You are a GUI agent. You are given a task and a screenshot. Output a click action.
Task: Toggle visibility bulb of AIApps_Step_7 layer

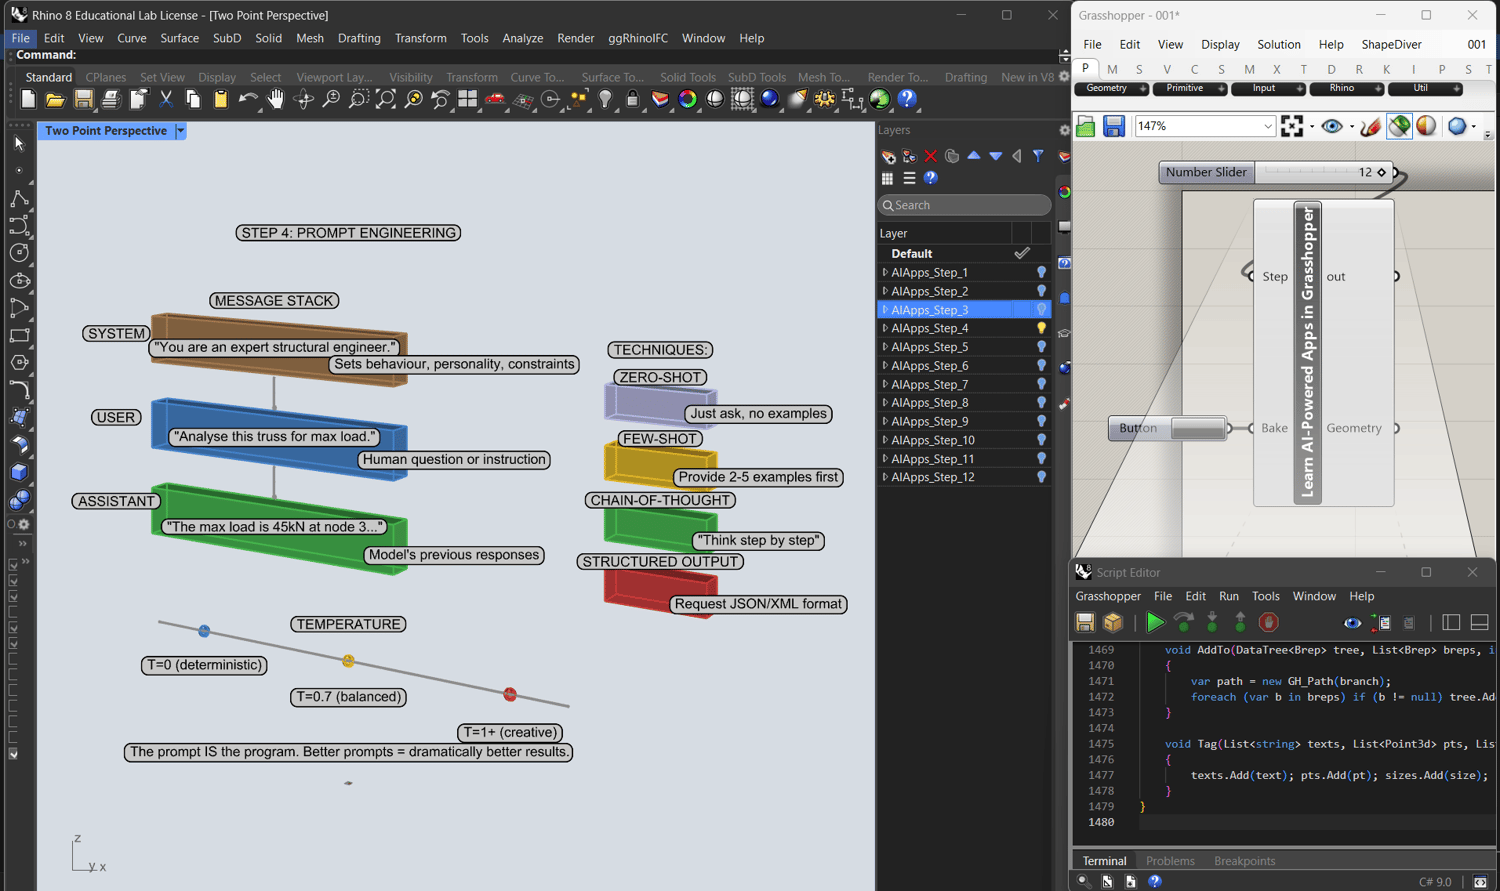[x=1041, y=384]
